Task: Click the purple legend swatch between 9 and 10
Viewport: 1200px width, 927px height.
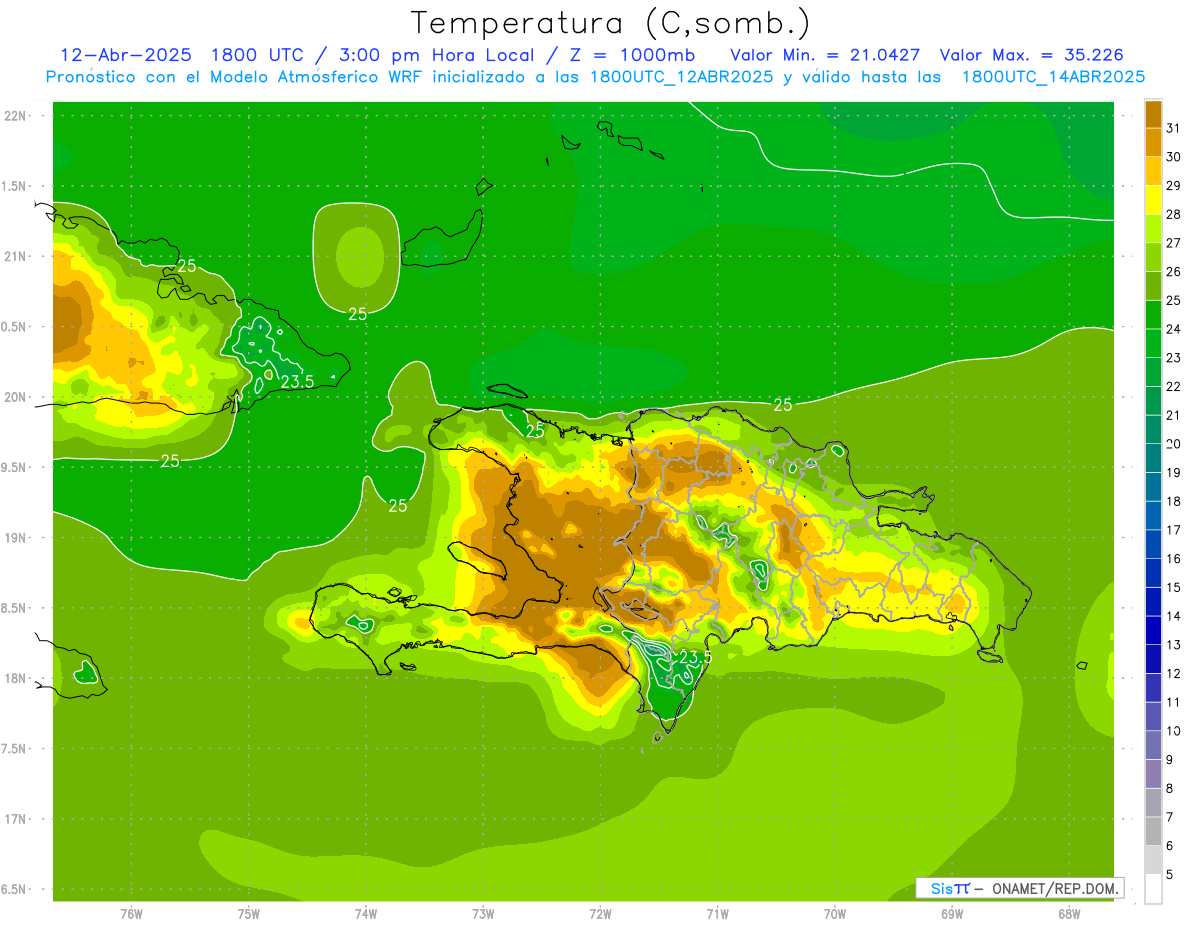Action: (1153, 746)
